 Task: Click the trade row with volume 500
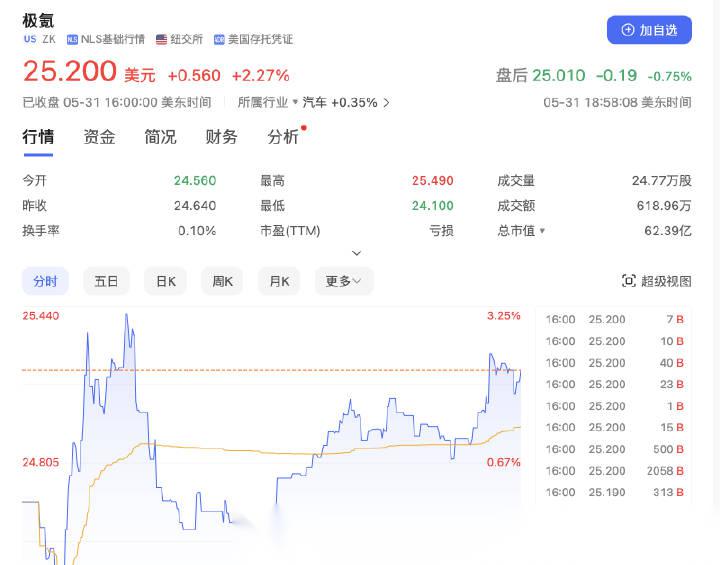point(614,449)
